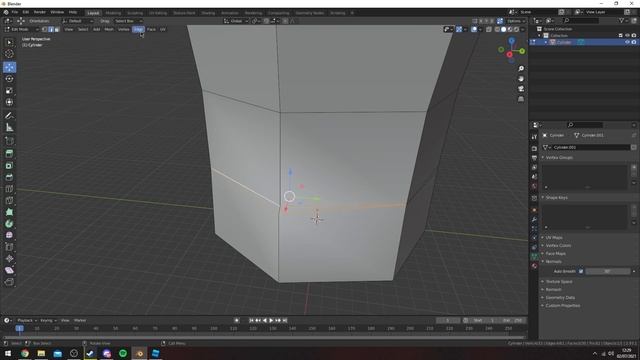Switch to wireframe viewport shading
The height and width of the screenshot is (360, 640).
point(497,29)
